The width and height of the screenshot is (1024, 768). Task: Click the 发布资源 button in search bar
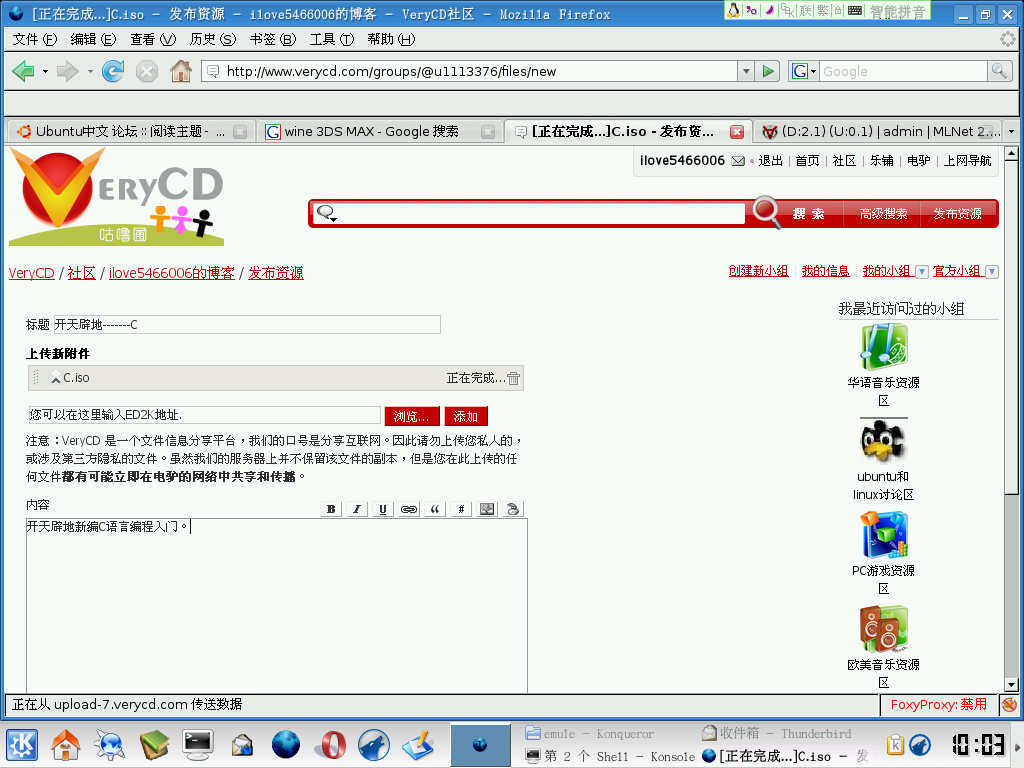click(x=957, y=214)
